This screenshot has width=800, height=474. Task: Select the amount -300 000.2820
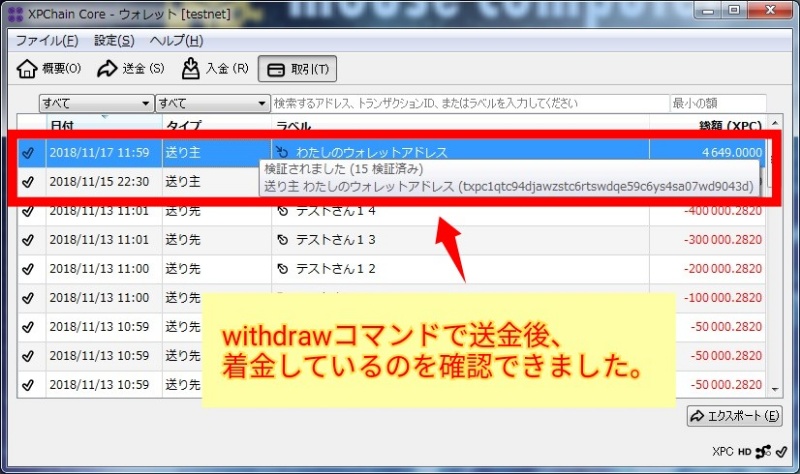pos(723,240)
